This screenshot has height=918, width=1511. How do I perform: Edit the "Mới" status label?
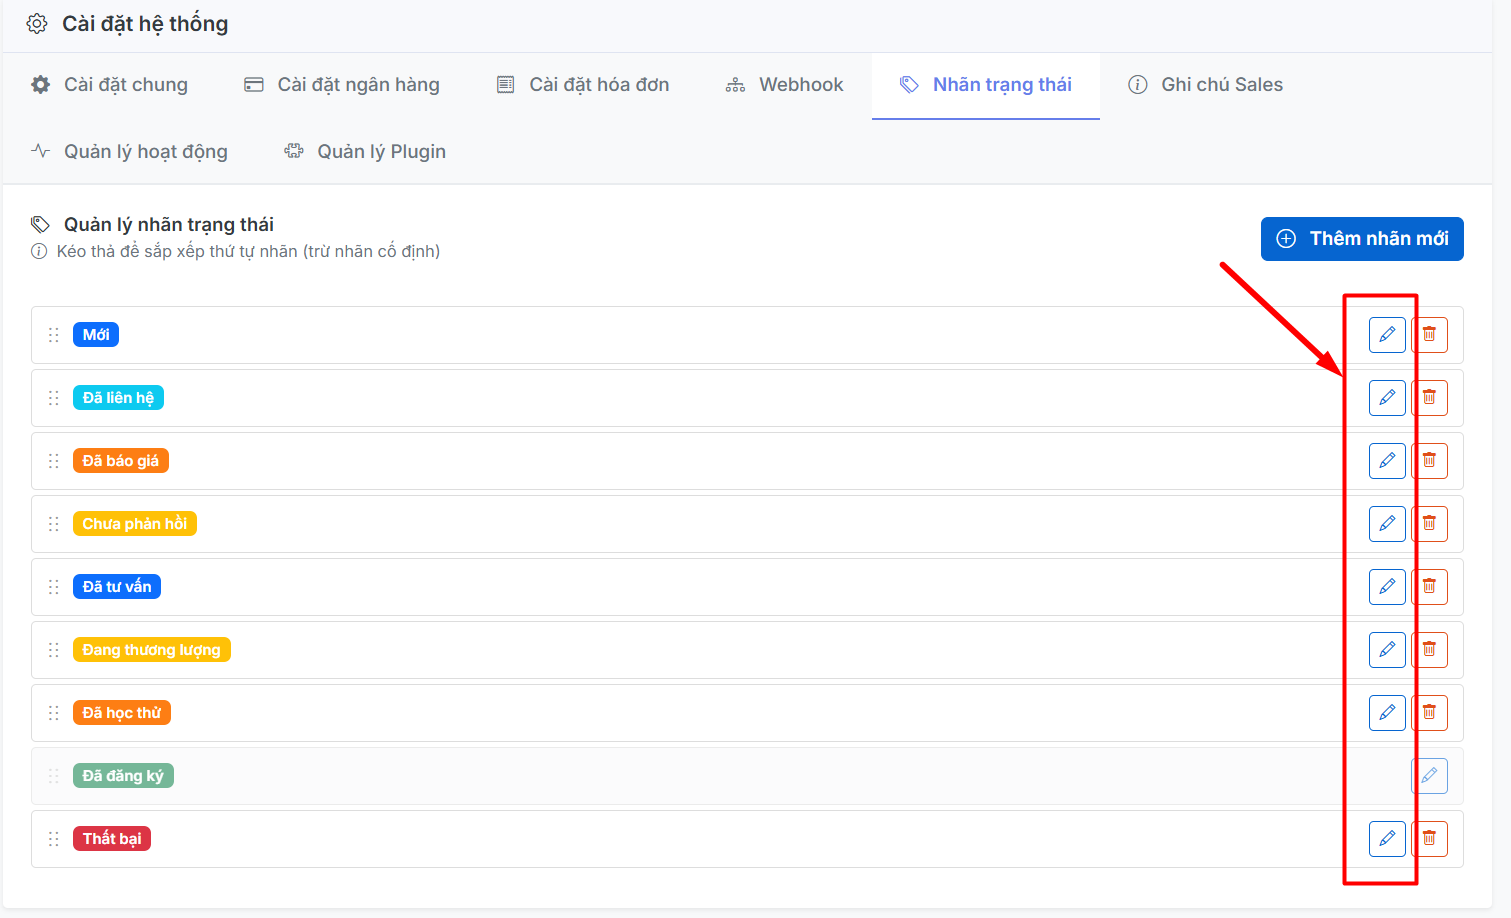[x=1386, y=335]
